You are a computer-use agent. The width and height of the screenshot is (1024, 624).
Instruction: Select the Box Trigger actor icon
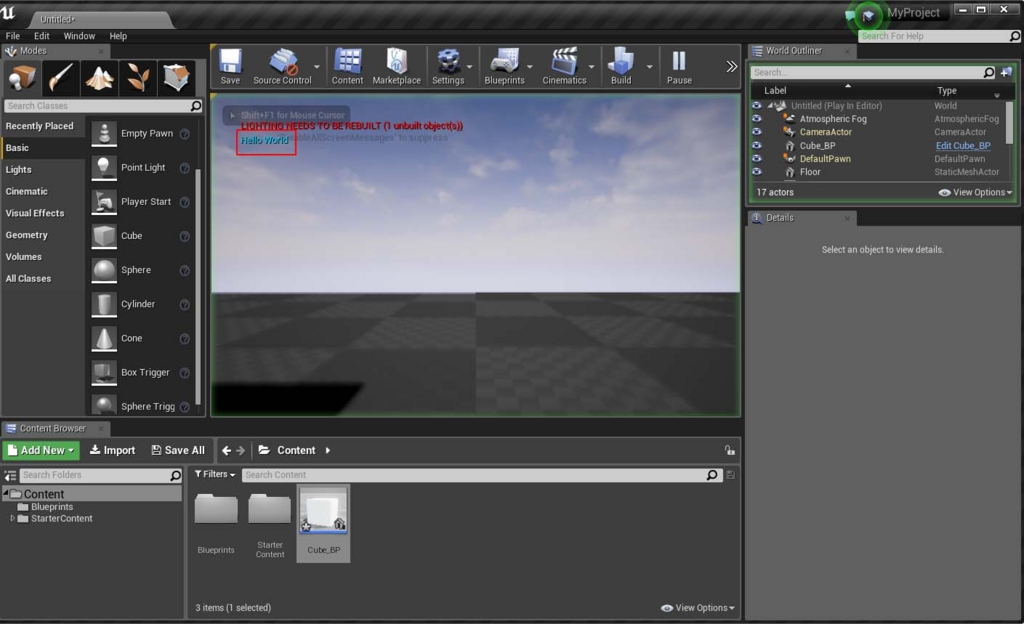pyautogui.click(x=104, y=373)
